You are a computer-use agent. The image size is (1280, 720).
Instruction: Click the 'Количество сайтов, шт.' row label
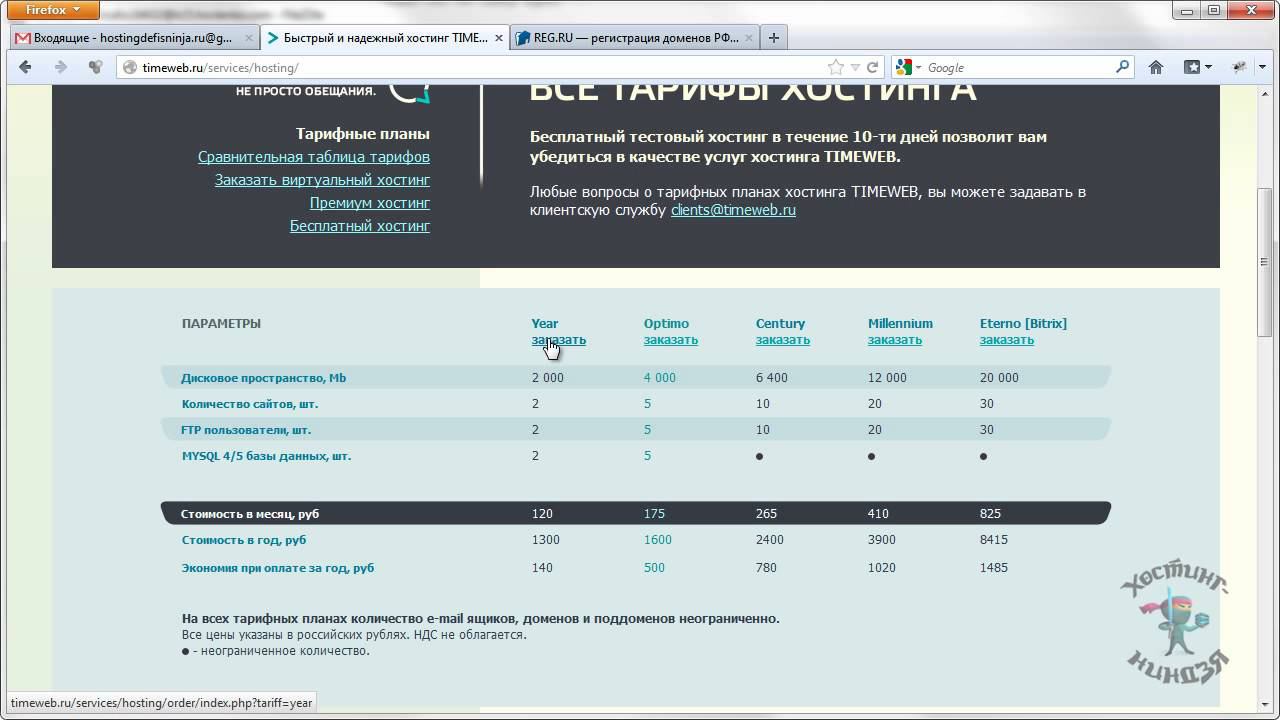(x=250, y=404)
